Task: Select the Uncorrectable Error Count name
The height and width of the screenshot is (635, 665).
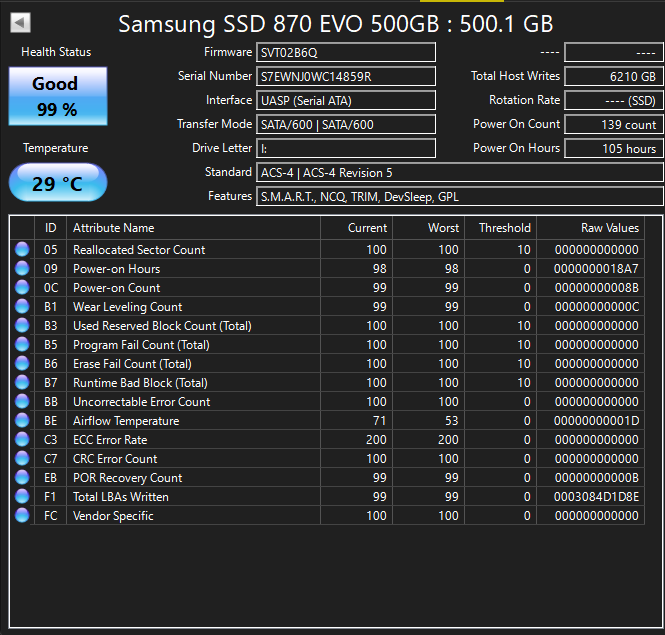Action: (142, 401)
